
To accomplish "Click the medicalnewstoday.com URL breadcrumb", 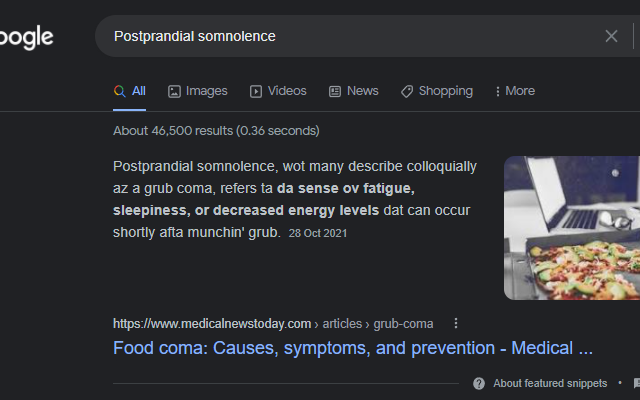I will 212,323.
